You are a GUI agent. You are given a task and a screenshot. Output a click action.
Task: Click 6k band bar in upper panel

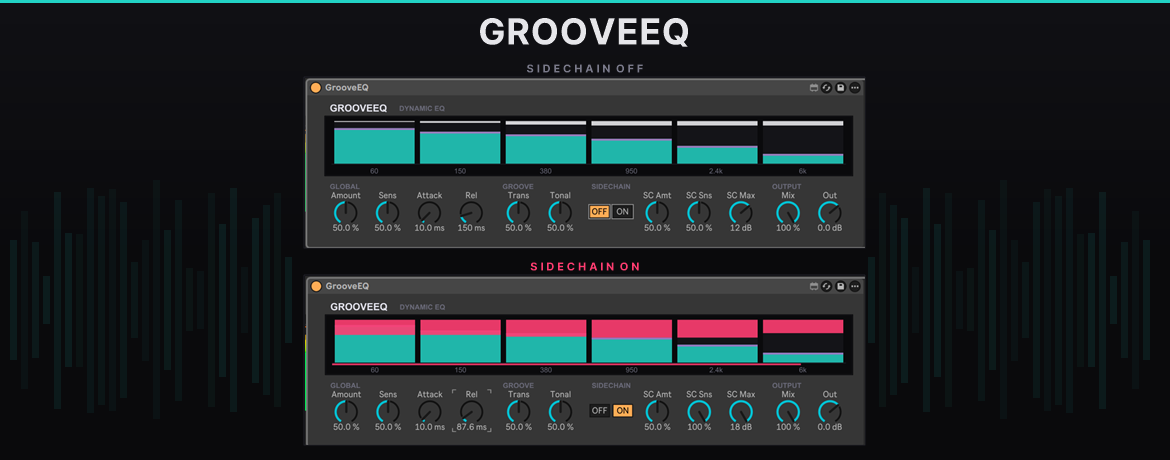[803, 143]
